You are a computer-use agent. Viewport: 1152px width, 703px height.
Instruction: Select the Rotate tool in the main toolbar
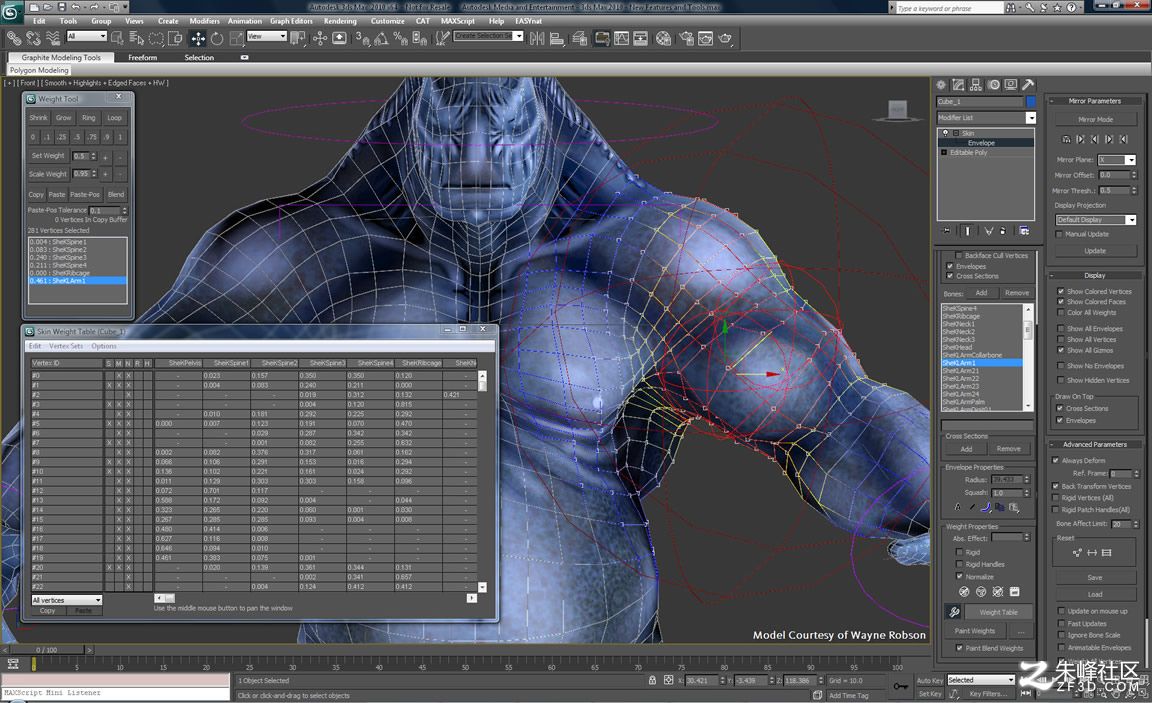[x=217, y=39]
